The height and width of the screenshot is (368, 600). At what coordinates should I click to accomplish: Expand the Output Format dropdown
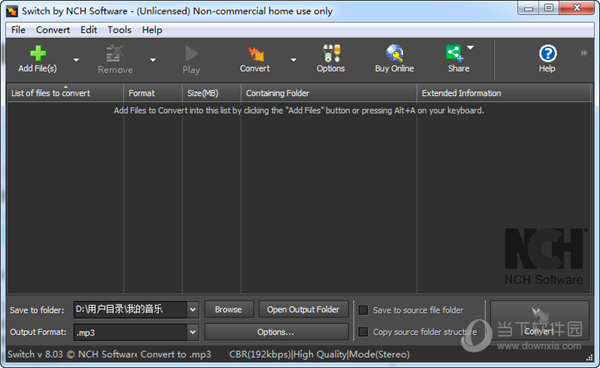[193, 332]
